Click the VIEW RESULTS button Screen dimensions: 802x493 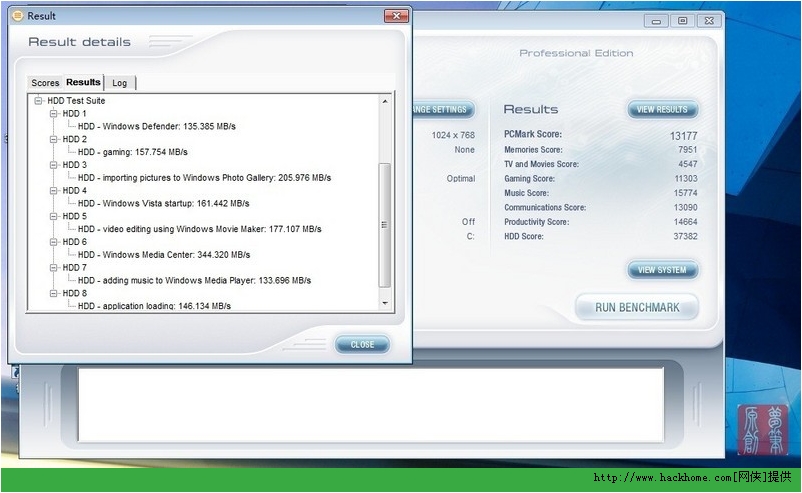pos(662,109)
